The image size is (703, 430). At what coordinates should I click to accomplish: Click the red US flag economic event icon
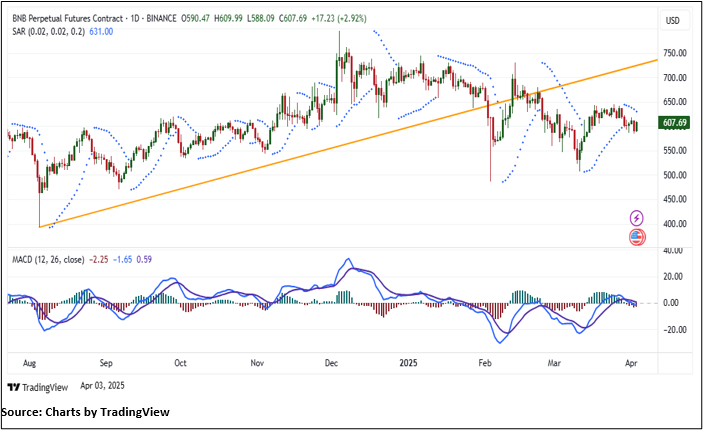click(637, 237)
